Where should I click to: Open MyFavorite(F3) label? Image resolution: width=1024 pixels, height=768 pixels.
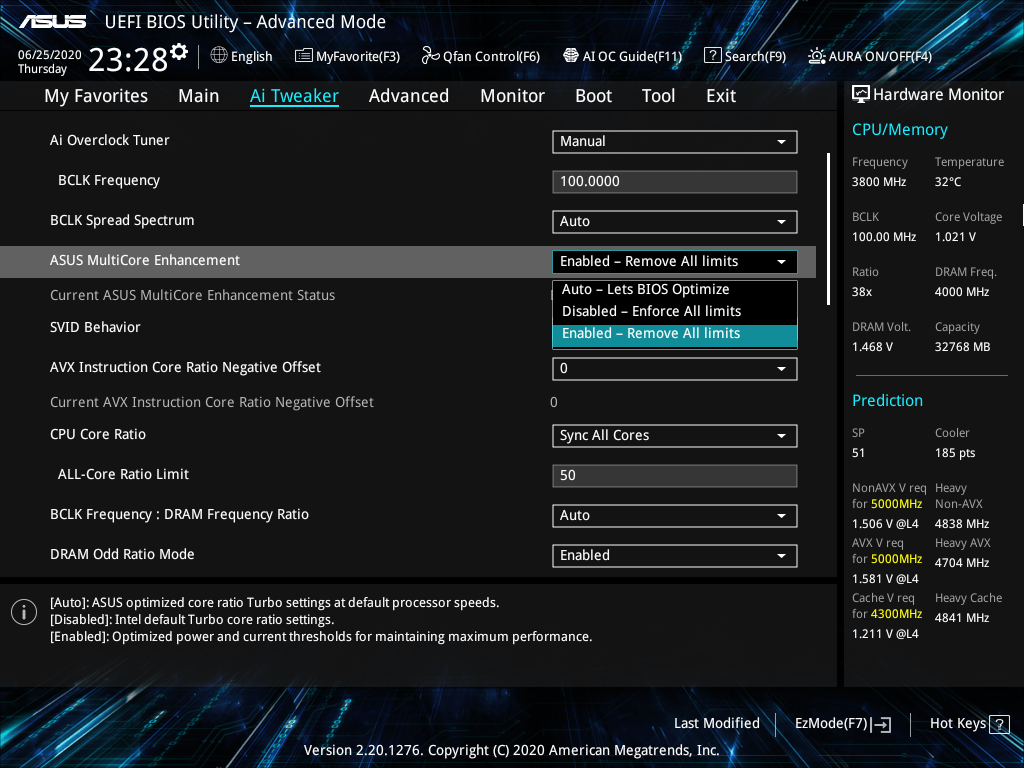(358, 56)
